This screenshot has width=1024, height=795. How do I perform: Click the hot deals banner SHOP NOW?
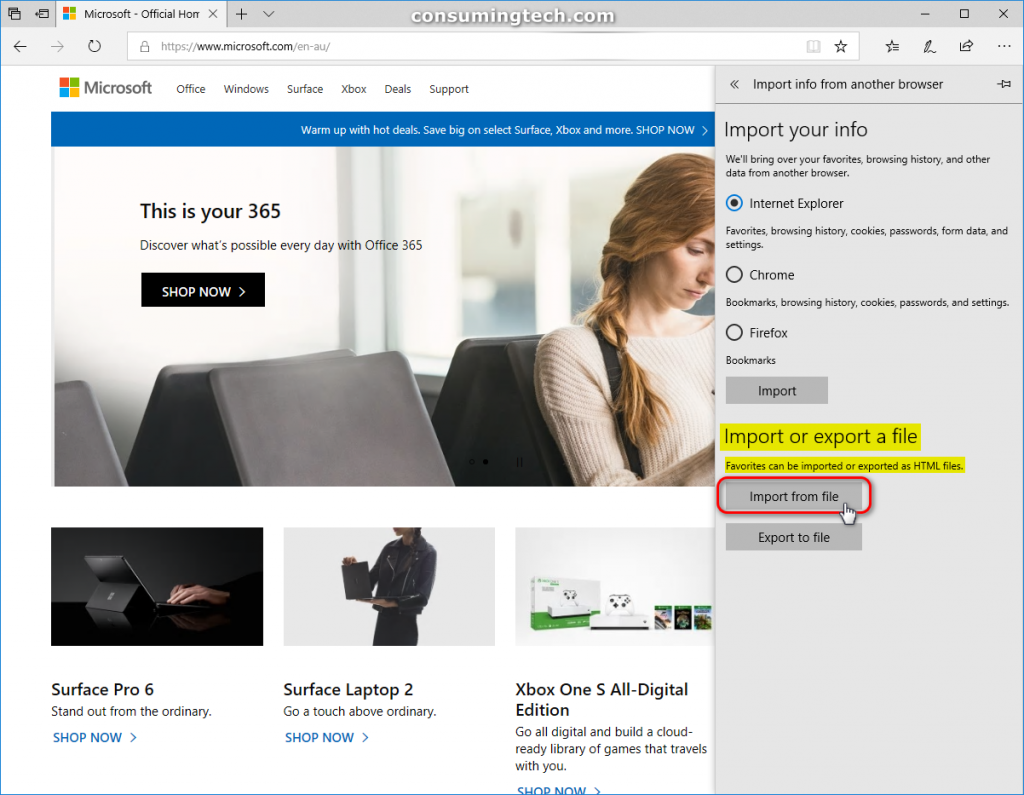[671, 130]
